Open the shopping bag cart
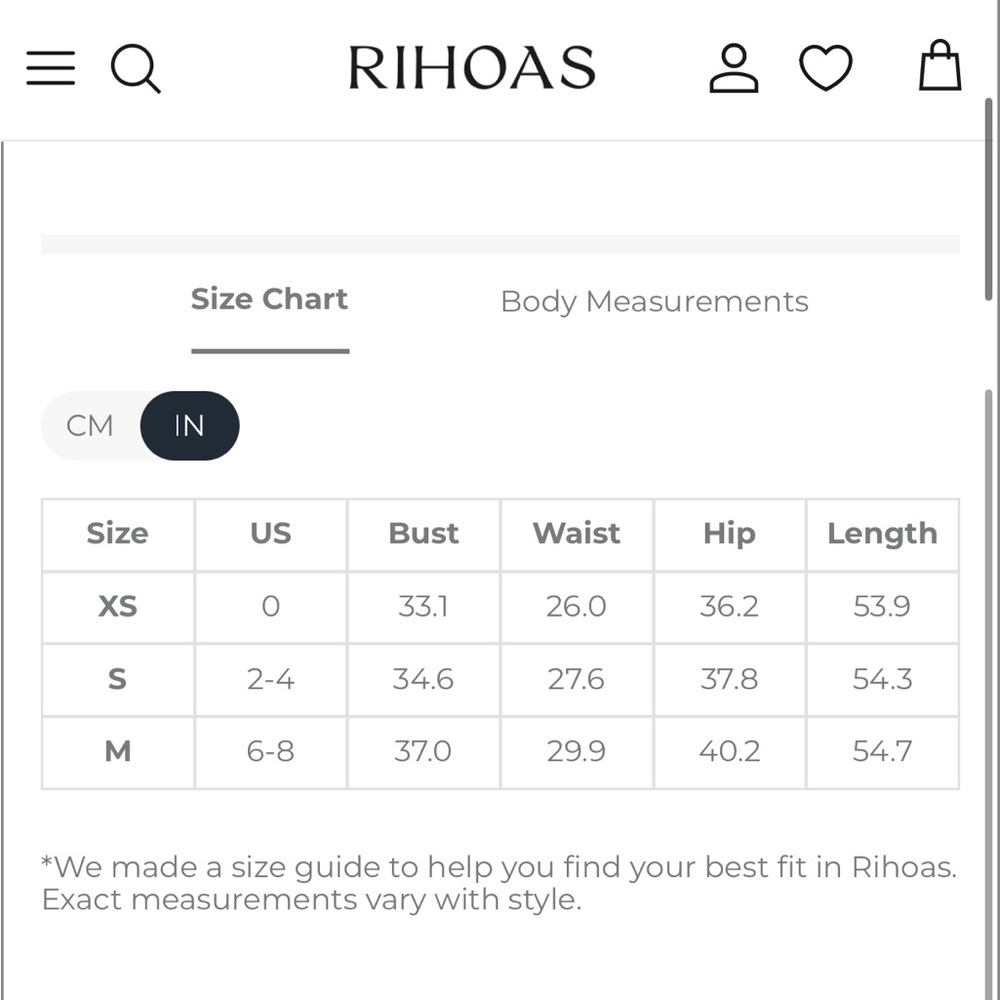The height and width of the screenshot is (1000, 1000). (x=940, y=65)
